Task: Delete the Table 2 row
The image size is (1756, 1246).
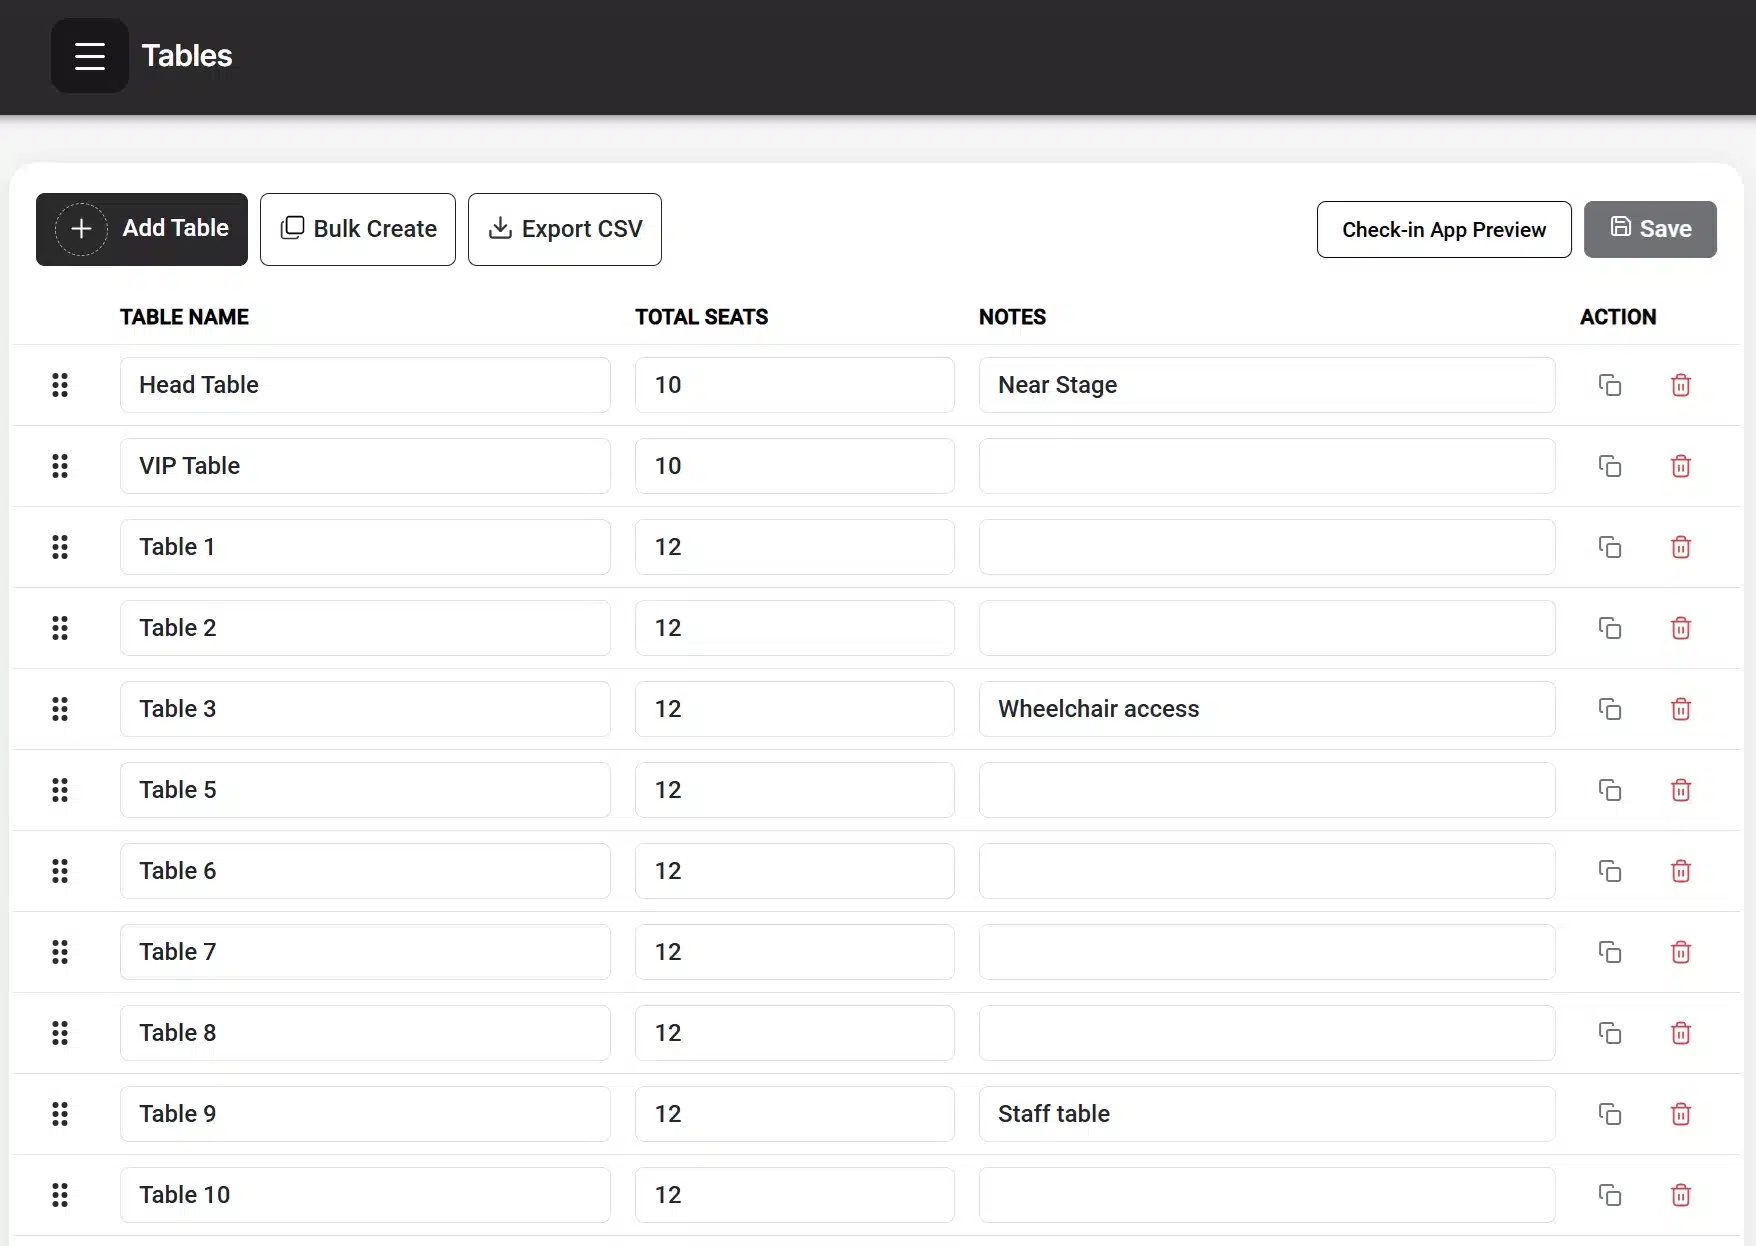Action: tap(1680, 628)
